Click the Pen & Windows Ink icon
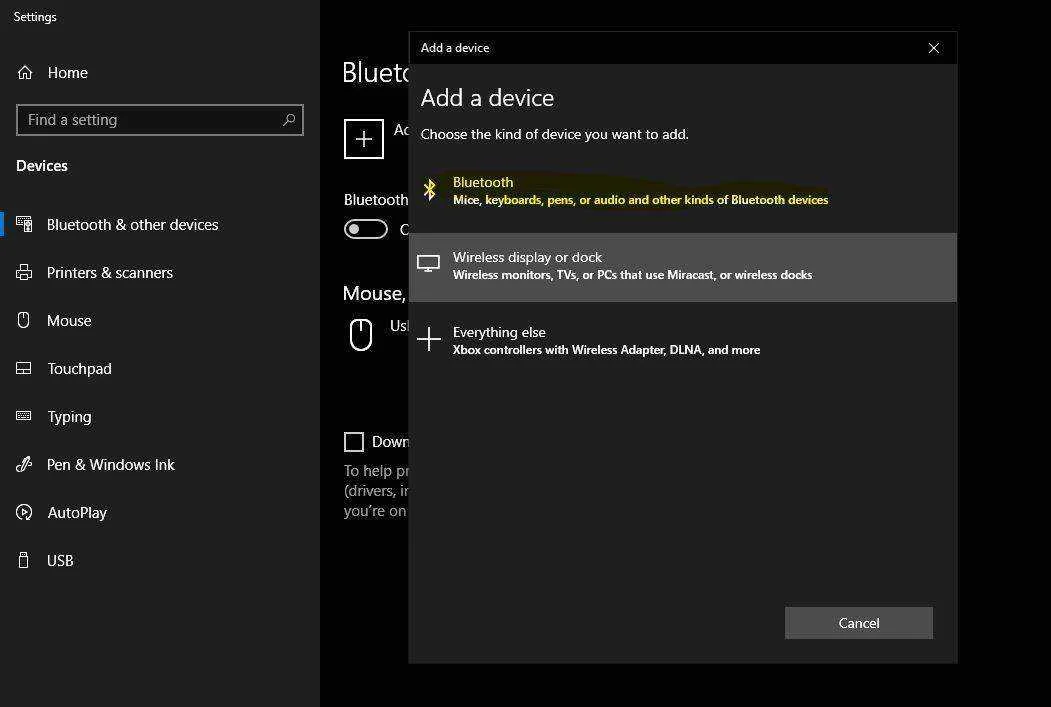1051x707 pixels. click(x=24, y=464)
